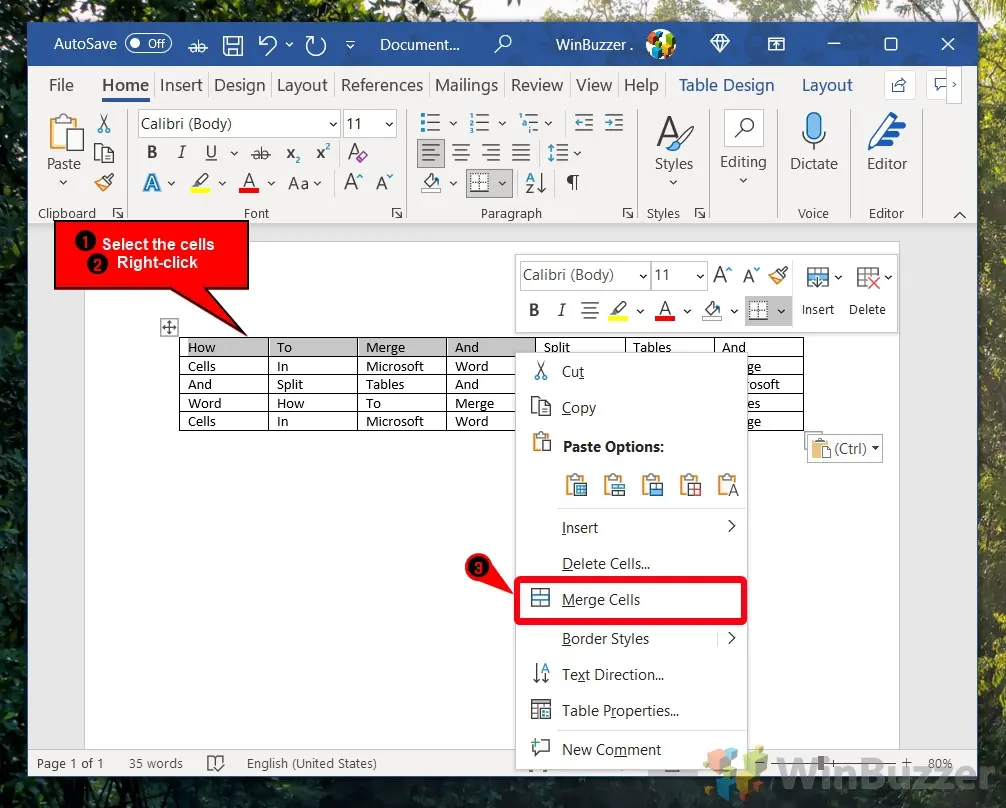Apply Bold formatting in the ribbon
This screenshot has width=1006, height=808.
(152, 153)
